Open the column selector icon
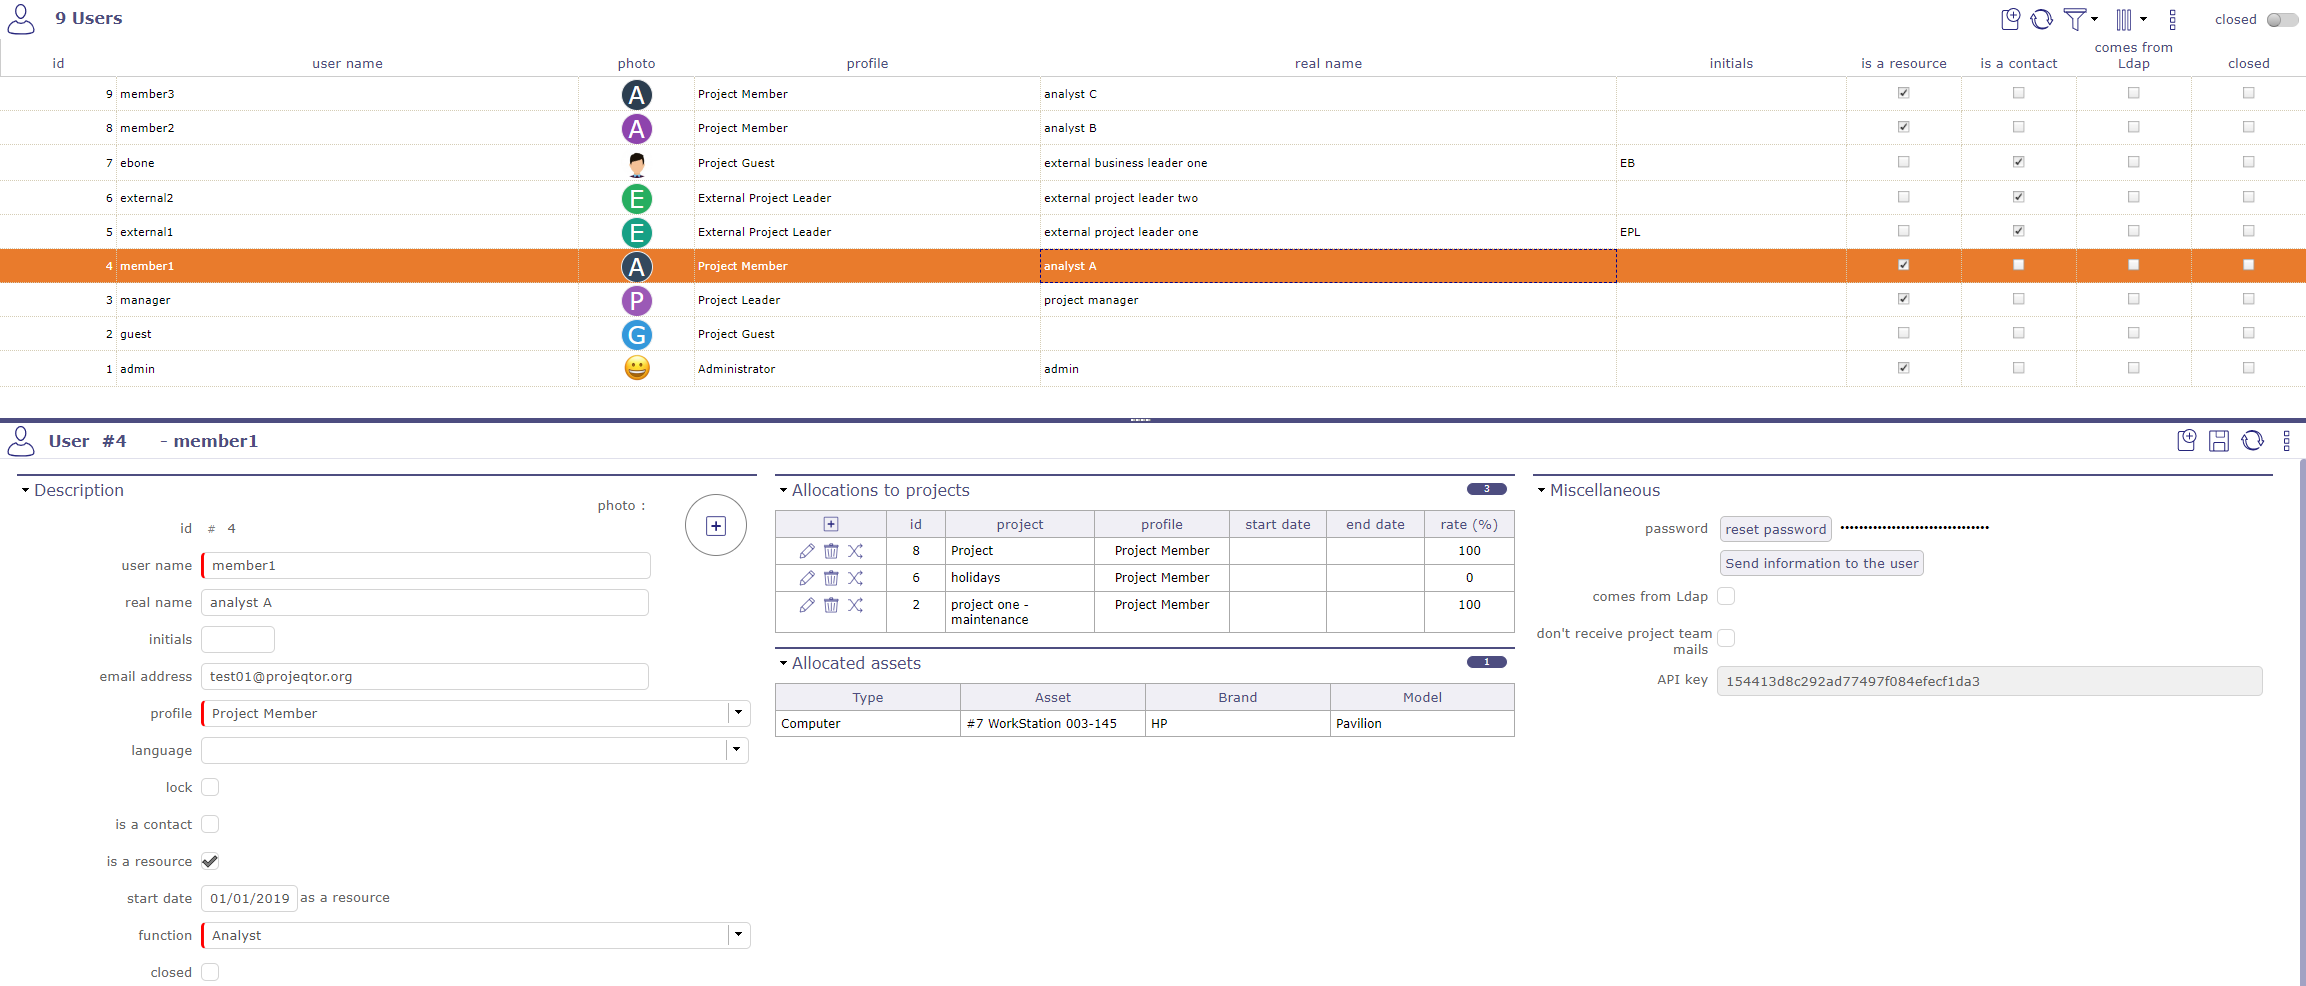This screenshot has height=986, width=2306. [2126, 19]
